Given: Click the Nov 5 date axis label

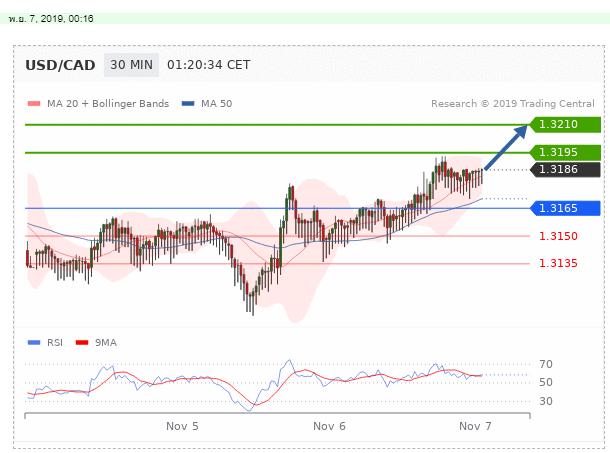Looking at the screenshot, I should 182,427.
